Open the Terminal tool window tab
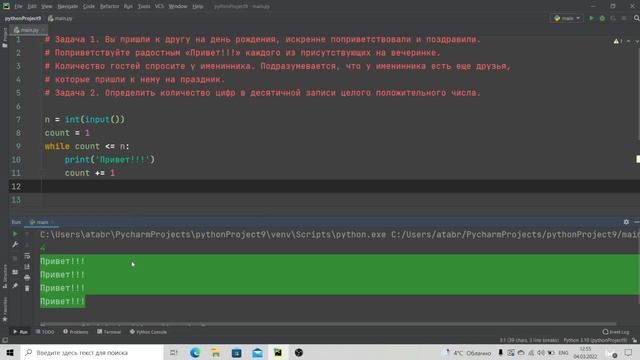 click(x=109, y=332)
